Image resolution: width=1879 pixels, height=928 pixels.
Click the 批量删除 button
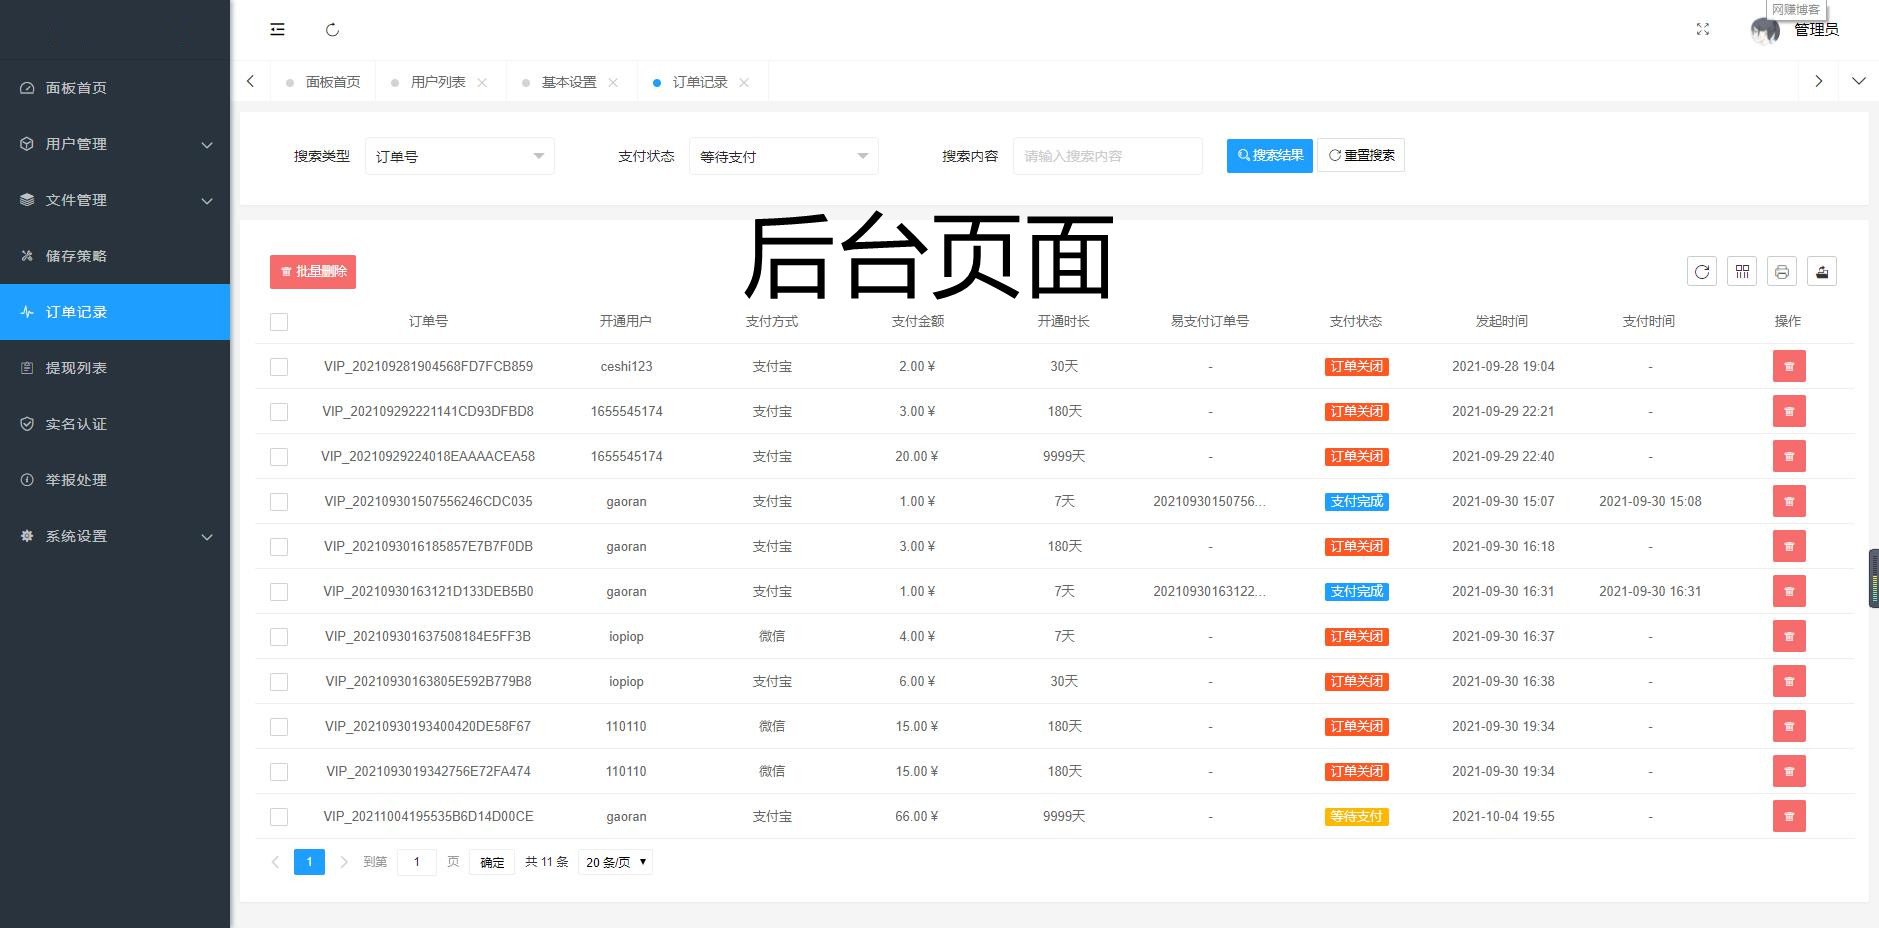(313, 271)
